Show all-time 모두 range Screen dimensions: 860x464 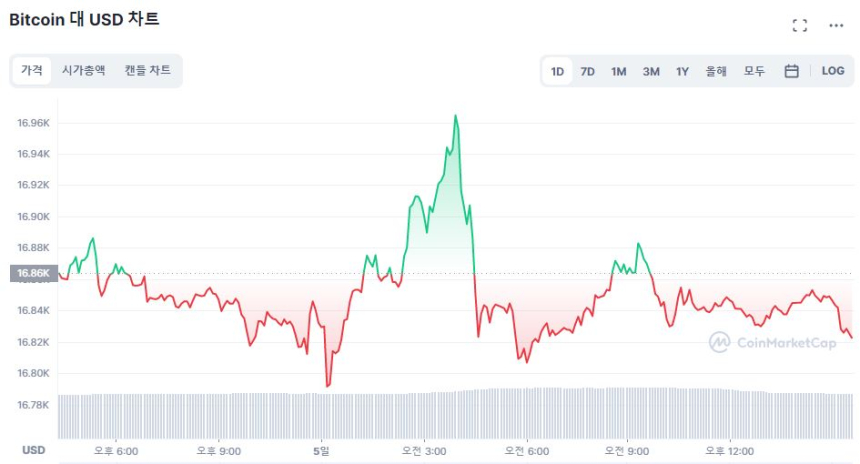[x=754, y=71]
